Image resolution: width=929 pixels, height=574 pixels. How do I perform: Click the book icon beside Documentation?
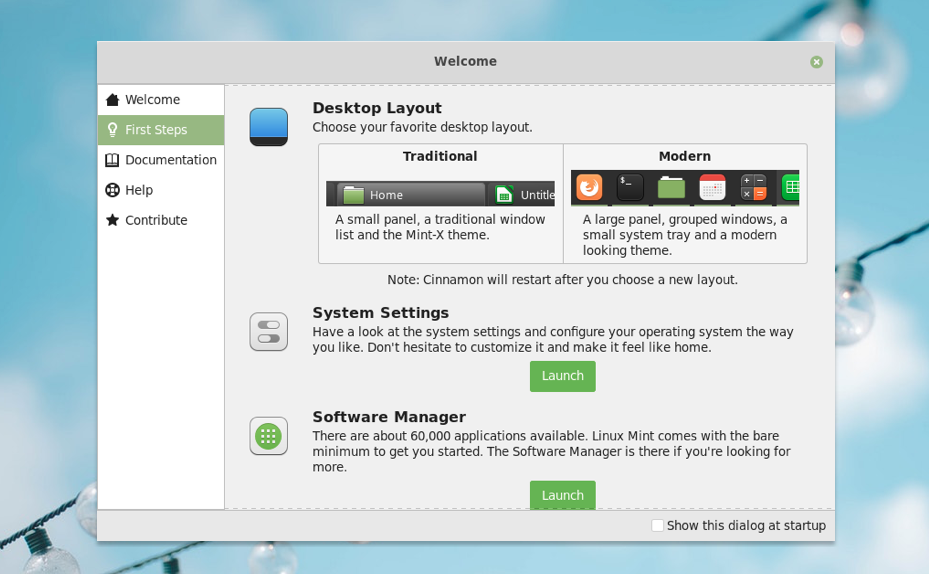click(x=112, y=160)
